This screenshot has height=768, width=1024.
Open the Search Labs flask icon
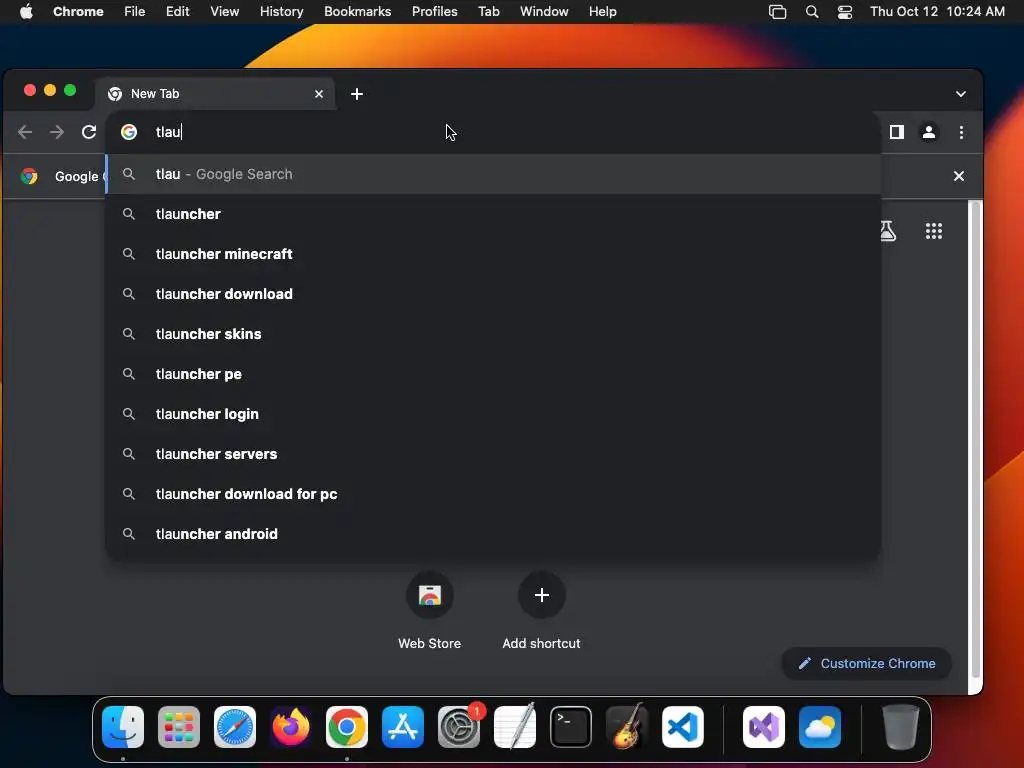pyautogui.click(x=887, y=231)
